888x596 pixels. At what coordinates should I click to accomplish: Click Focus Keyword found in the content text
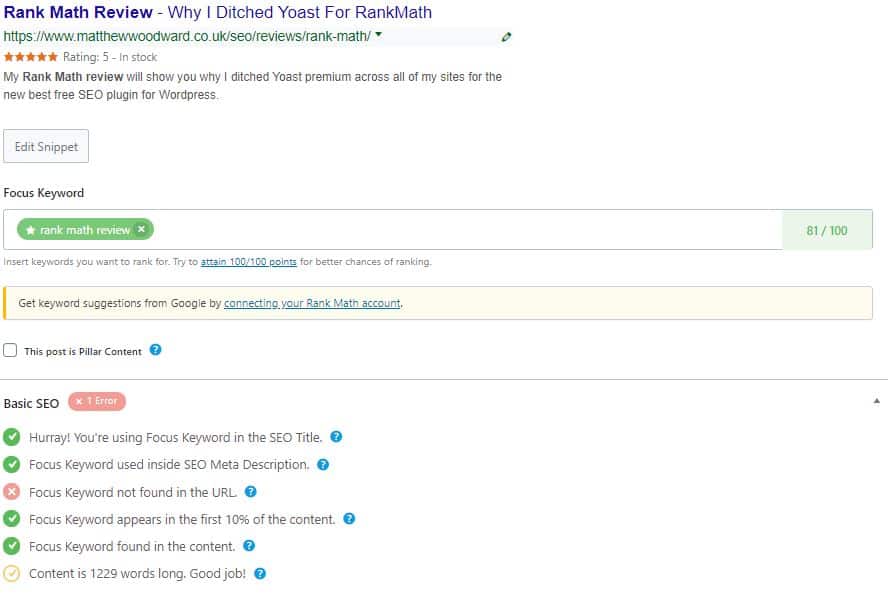[x=131, y=546]
